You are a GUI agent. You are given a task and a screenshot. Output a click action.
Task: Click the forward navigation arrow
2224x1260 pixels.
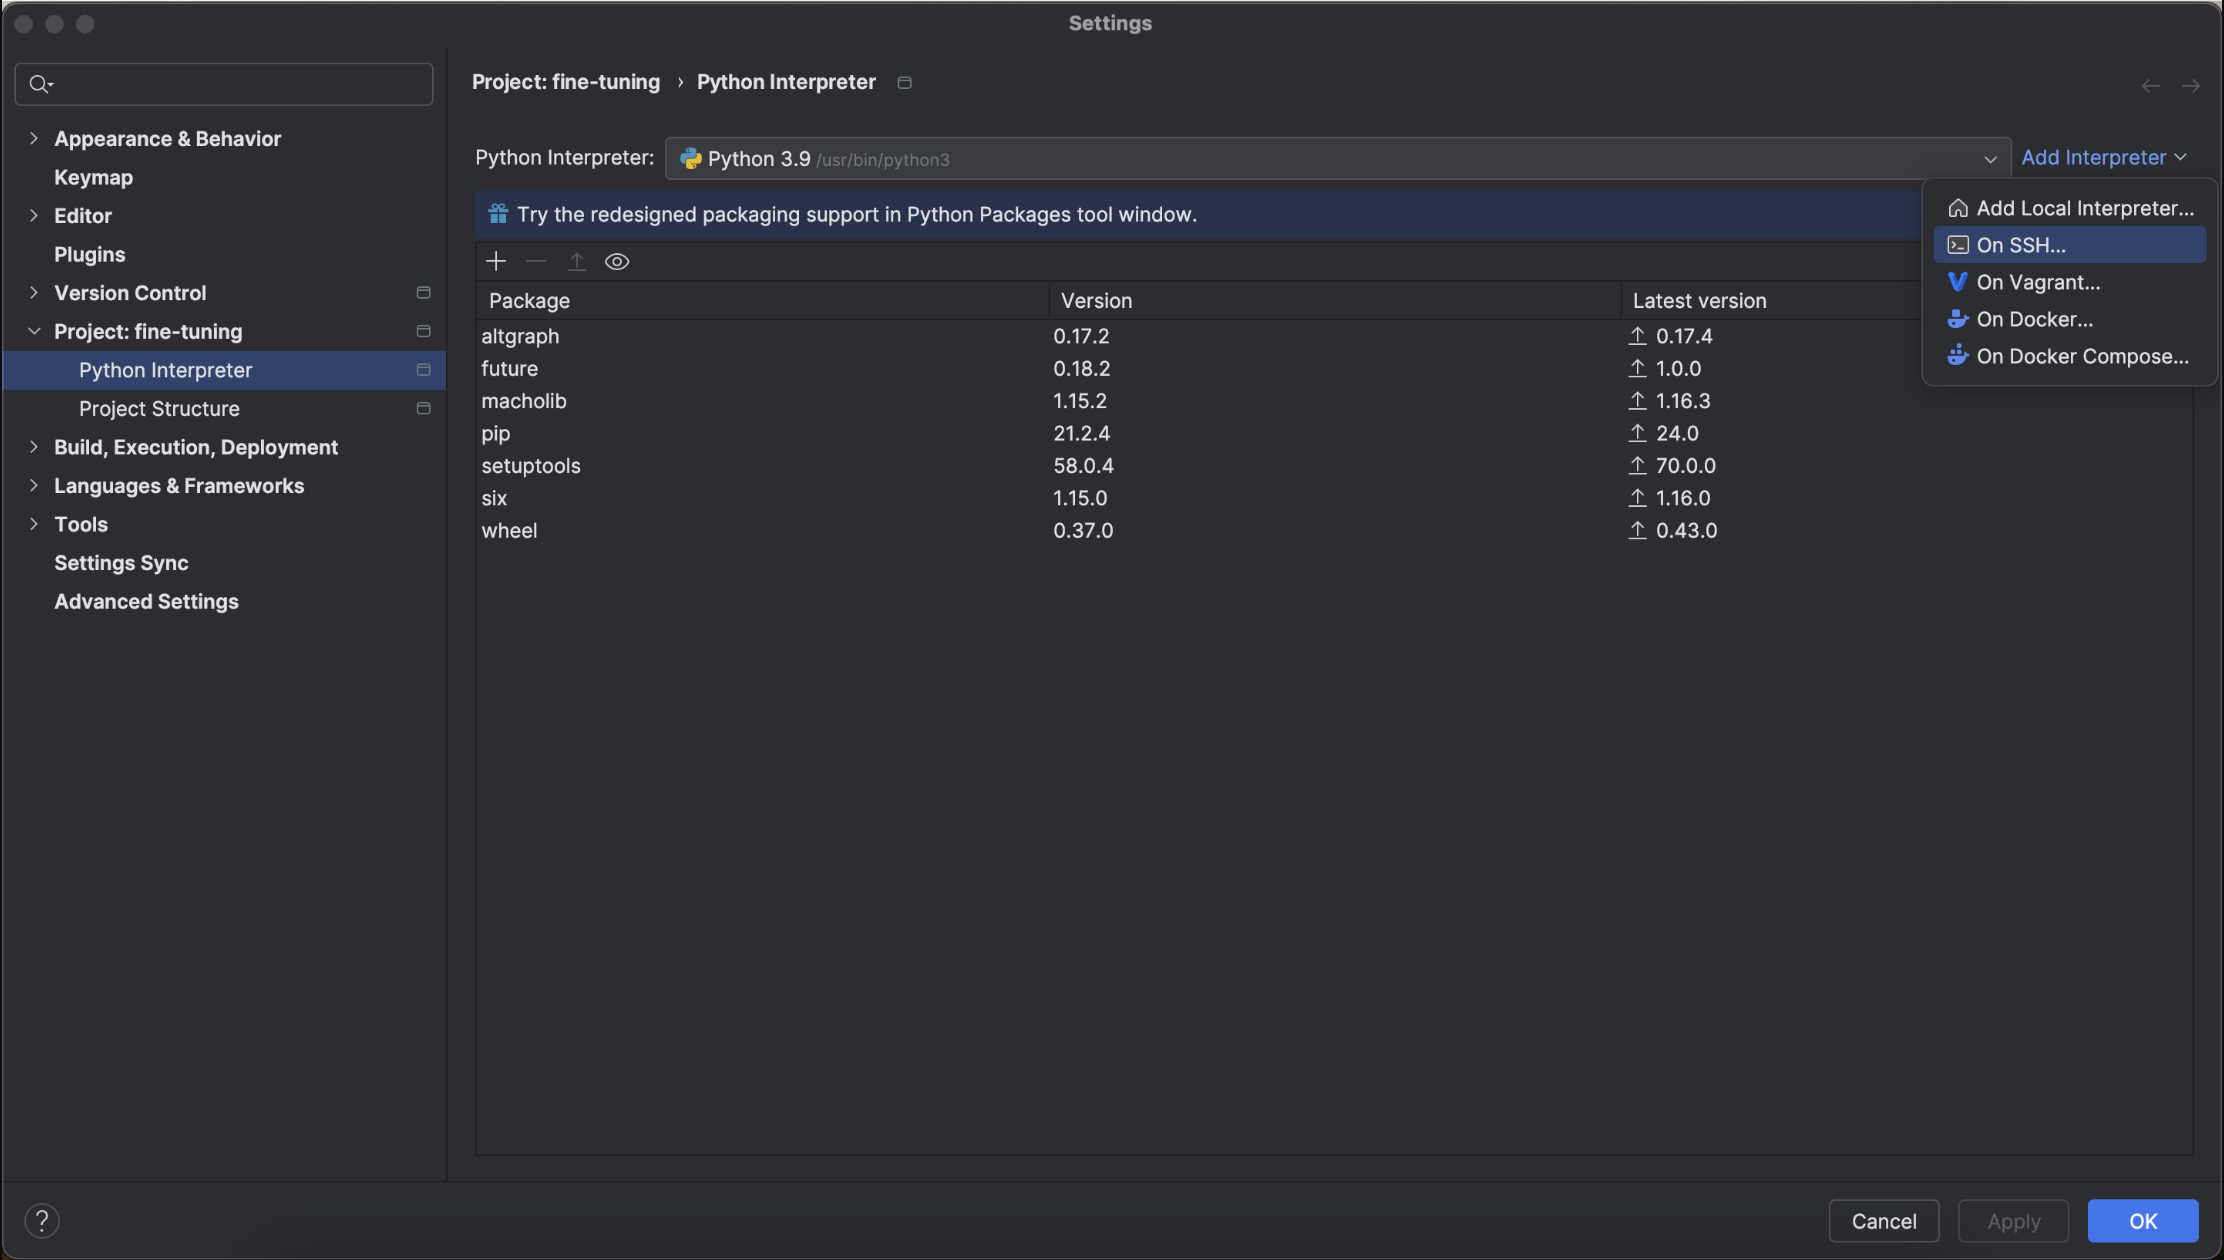(x=2190, y=86)
